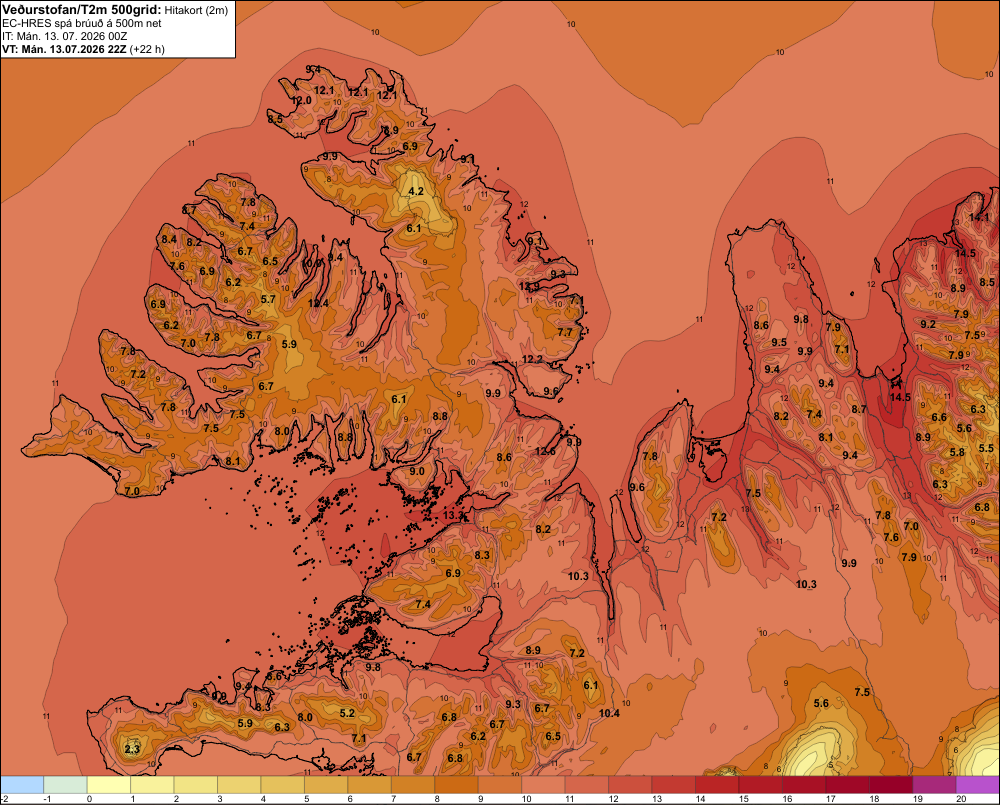Click the title text "Veðurstofan/T2m 500grid:"

tap(82, 10)
